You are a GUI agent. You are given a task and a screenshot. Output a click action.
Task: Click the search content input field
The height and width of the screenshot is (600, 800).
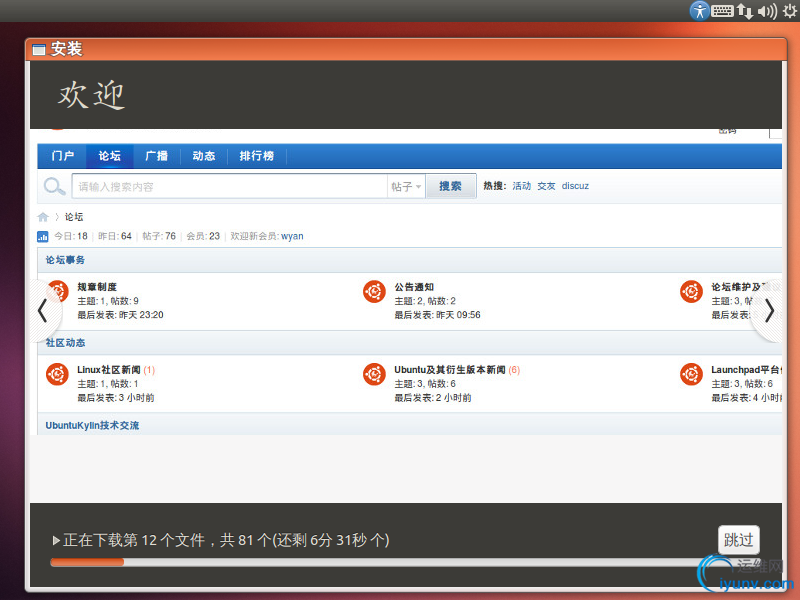coord(230,187)
